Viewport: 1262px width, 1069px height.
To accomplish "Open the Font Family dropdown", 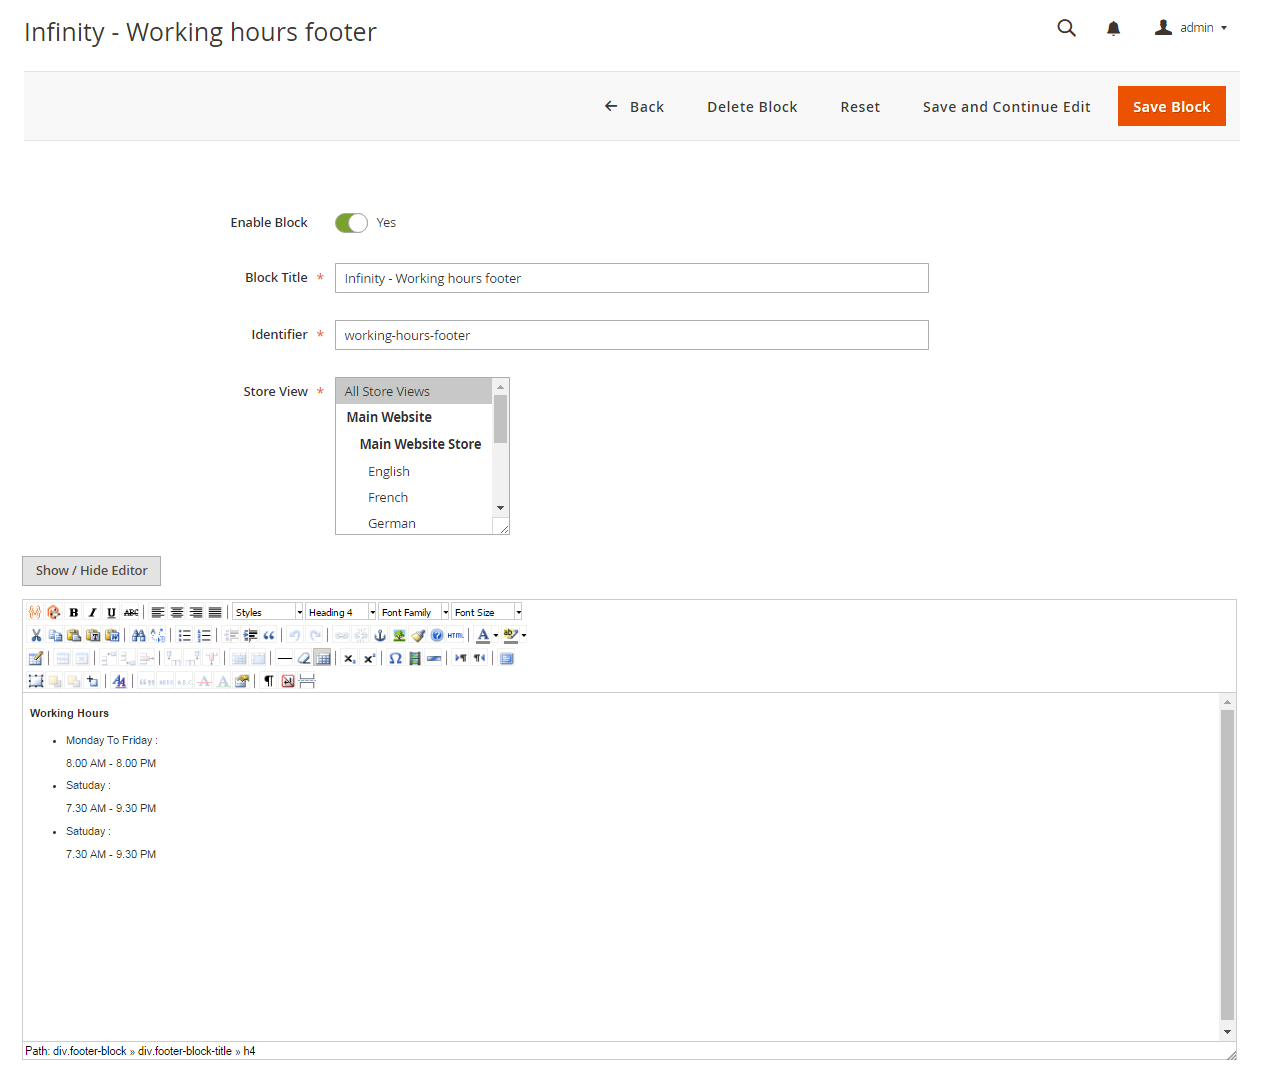I will [x=414, y=612].
